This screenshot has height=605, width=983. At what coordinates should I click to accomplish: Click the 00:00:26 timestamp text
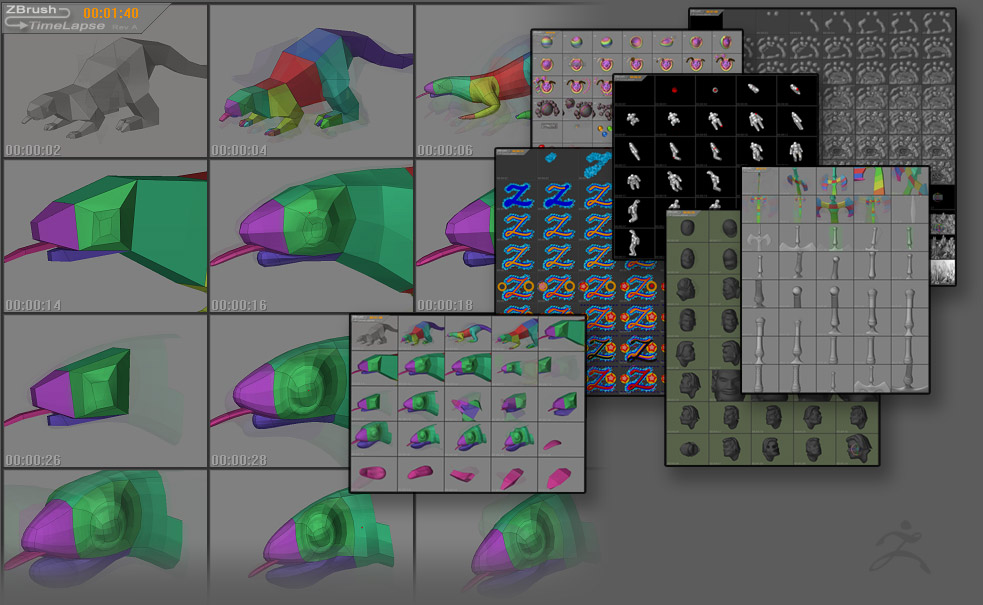pyautogui.click(x=33, y=460)
